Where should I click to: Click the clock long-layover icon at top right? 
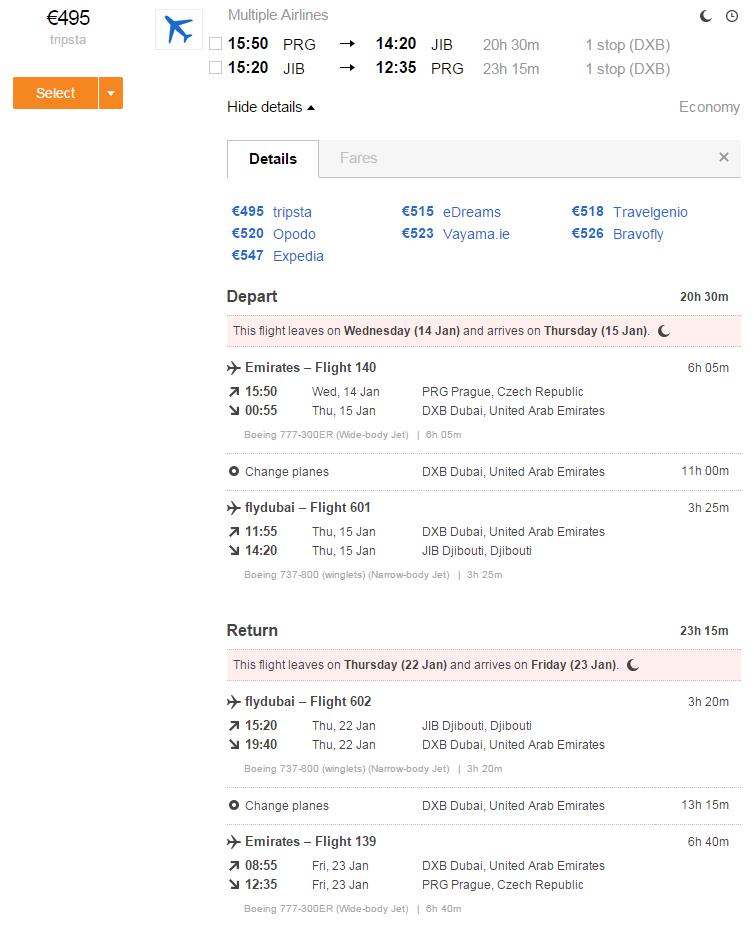(x=732, y=16)
